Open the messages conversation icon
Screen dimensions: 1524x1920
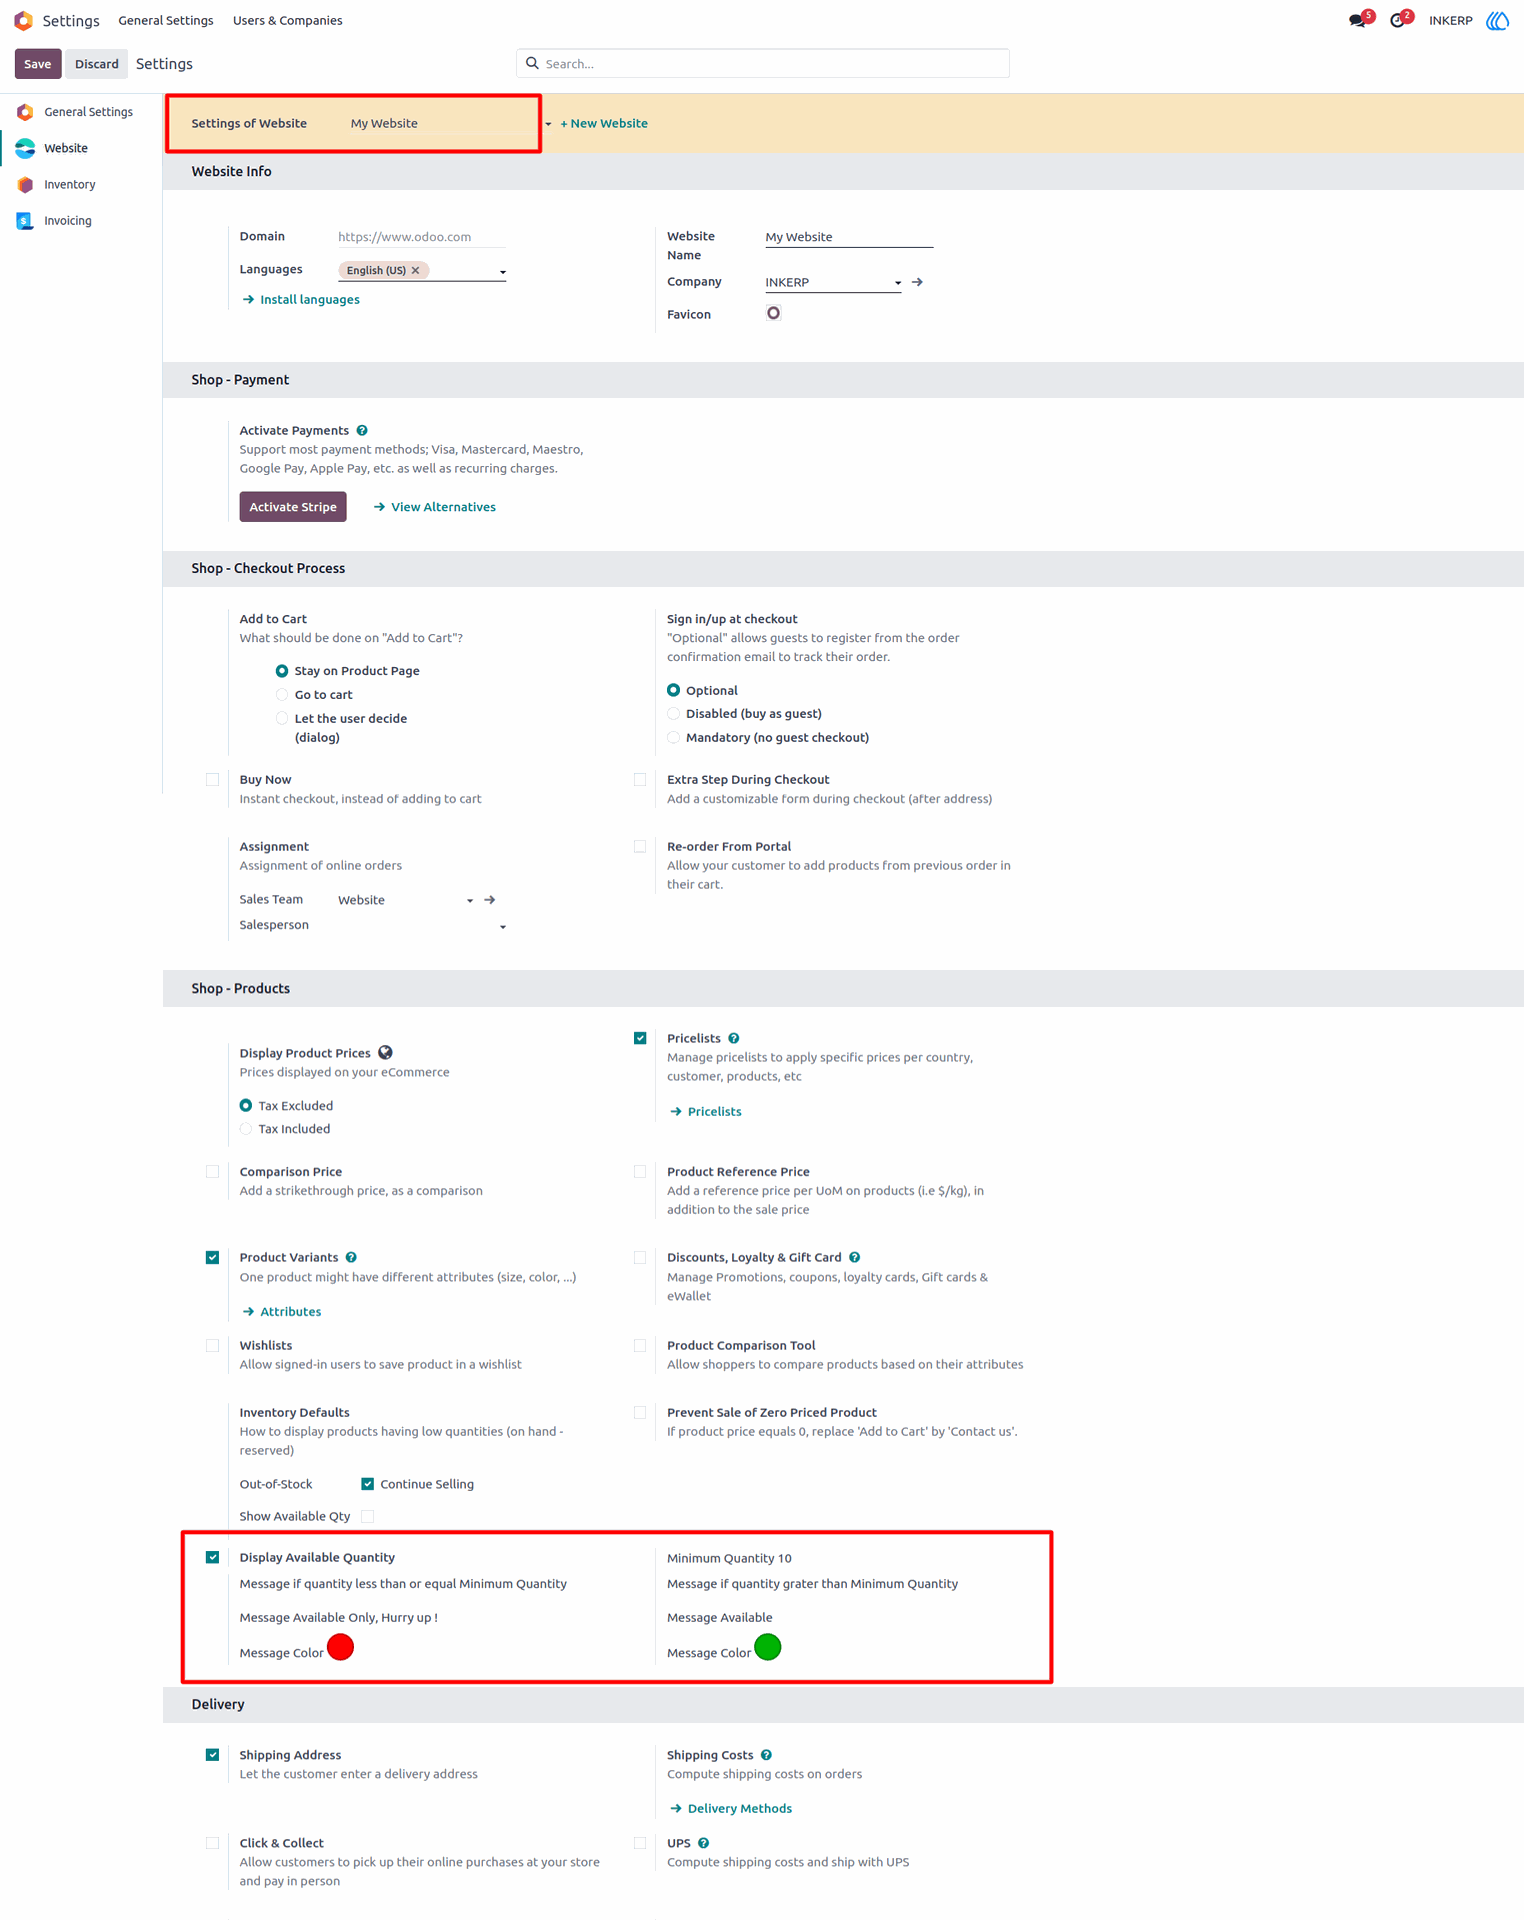pos(1357,20)
